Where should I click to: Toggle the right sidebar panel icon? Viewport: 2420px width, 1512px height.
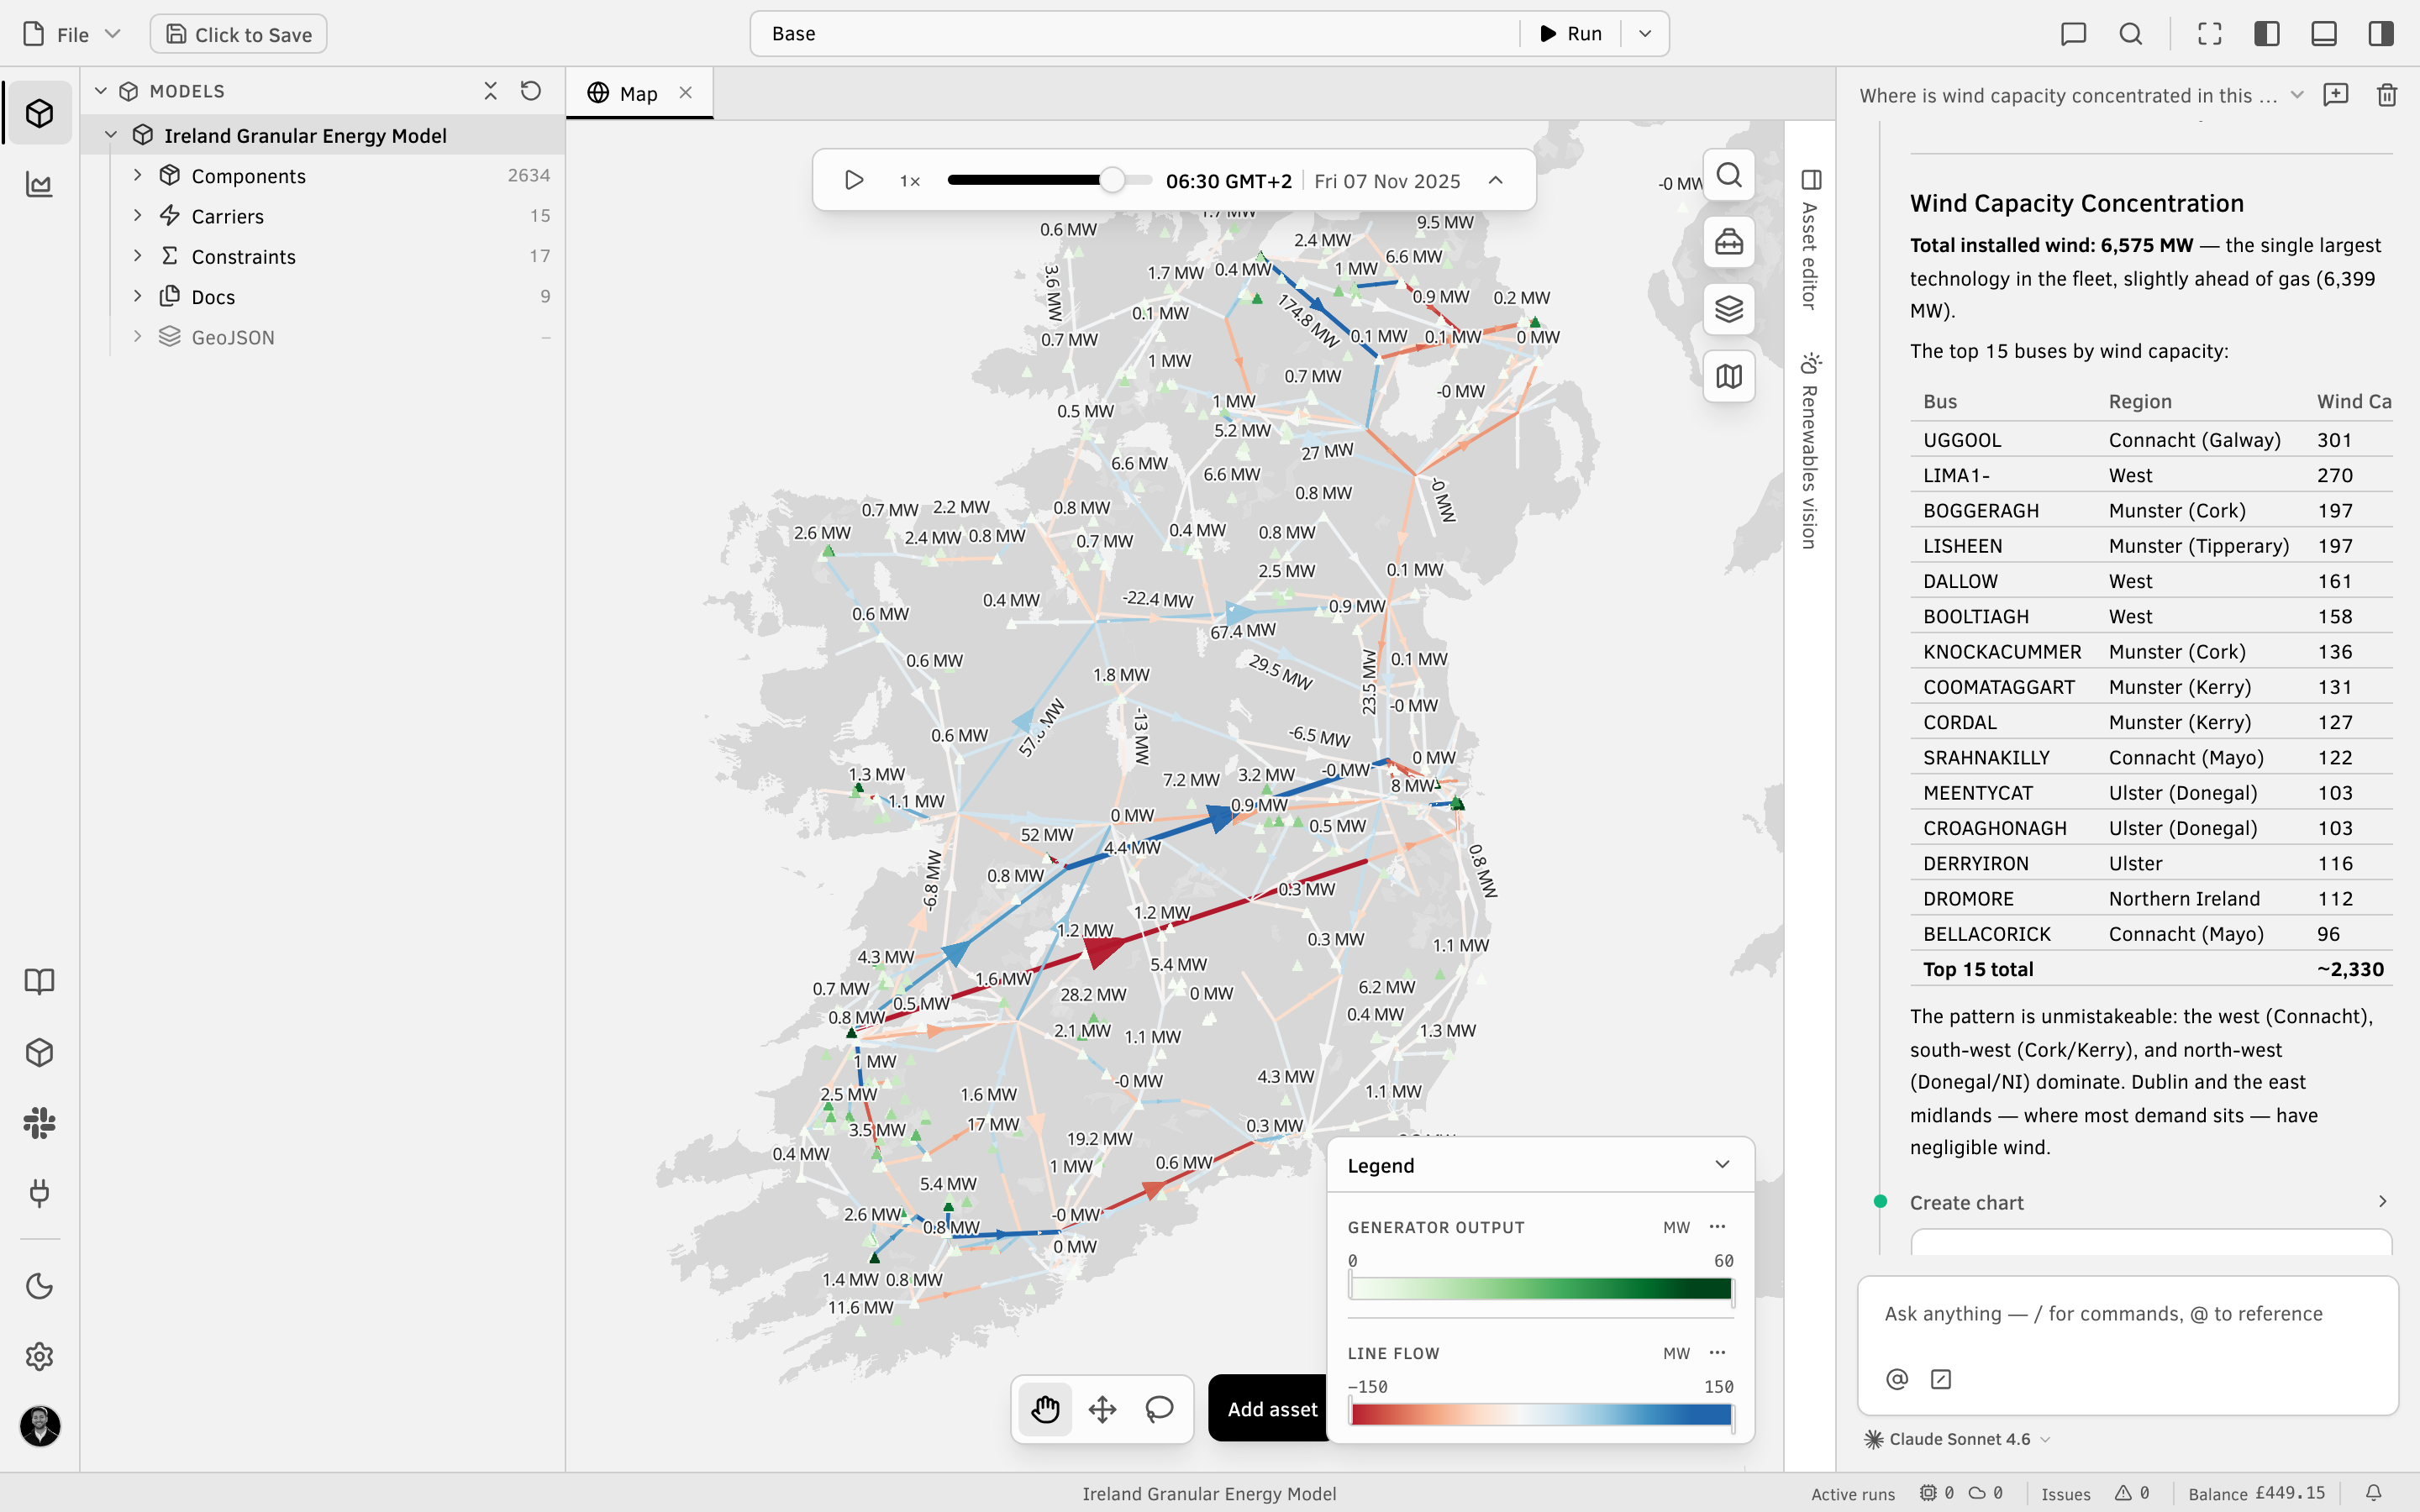pos(2381,34)
